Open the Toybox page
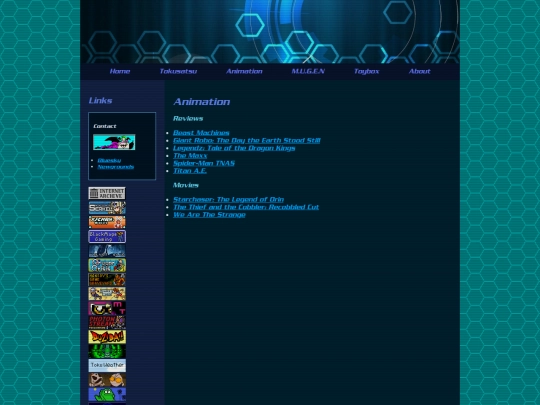540x405 pixels. coord(367,71)
